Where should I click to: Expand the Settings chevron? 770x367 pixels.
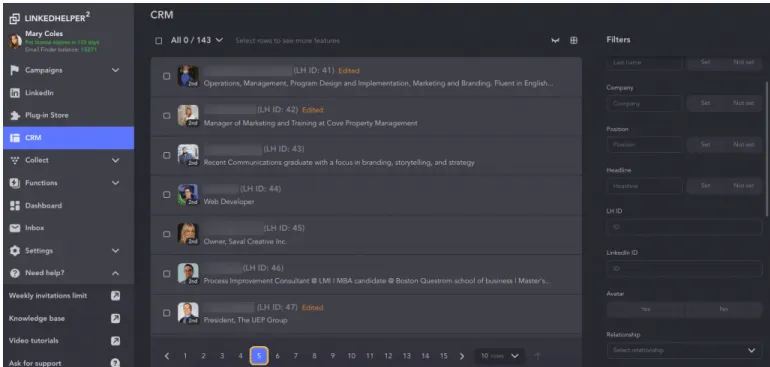(115, 251)
